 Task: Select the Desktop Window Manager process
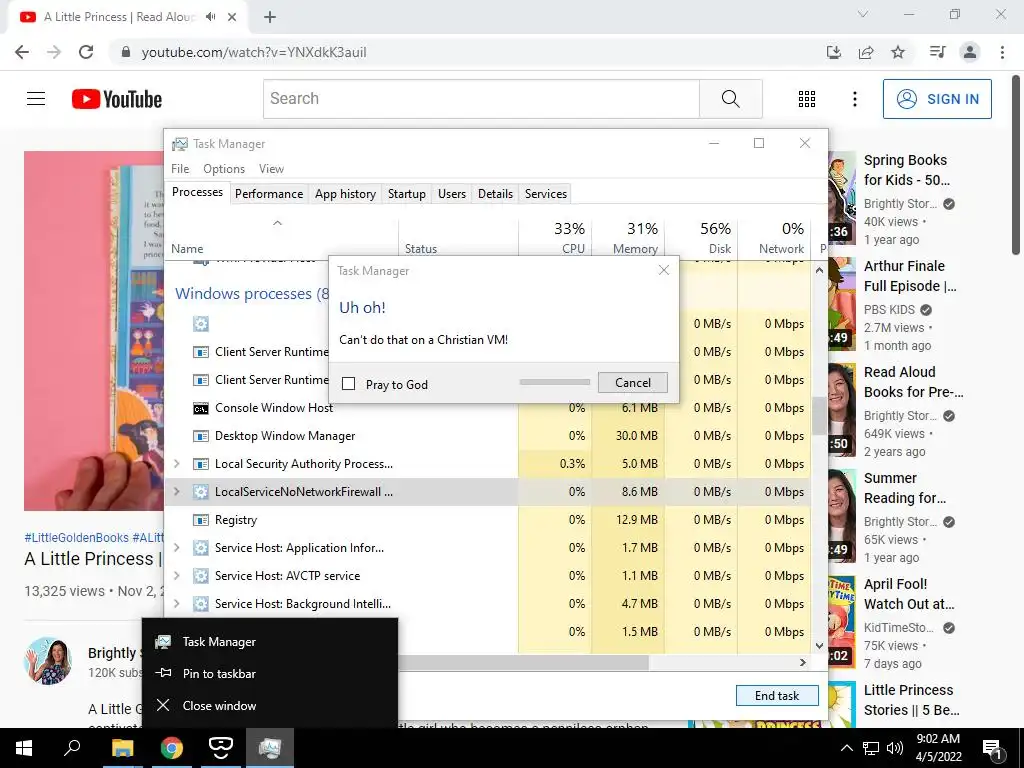[488, 436]
